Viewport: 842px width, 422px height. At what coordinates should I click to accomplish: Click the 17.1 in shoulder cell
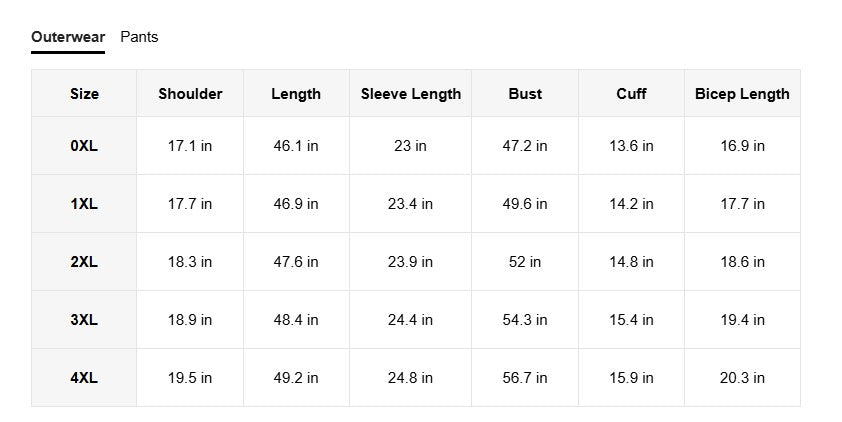point(190,146)
